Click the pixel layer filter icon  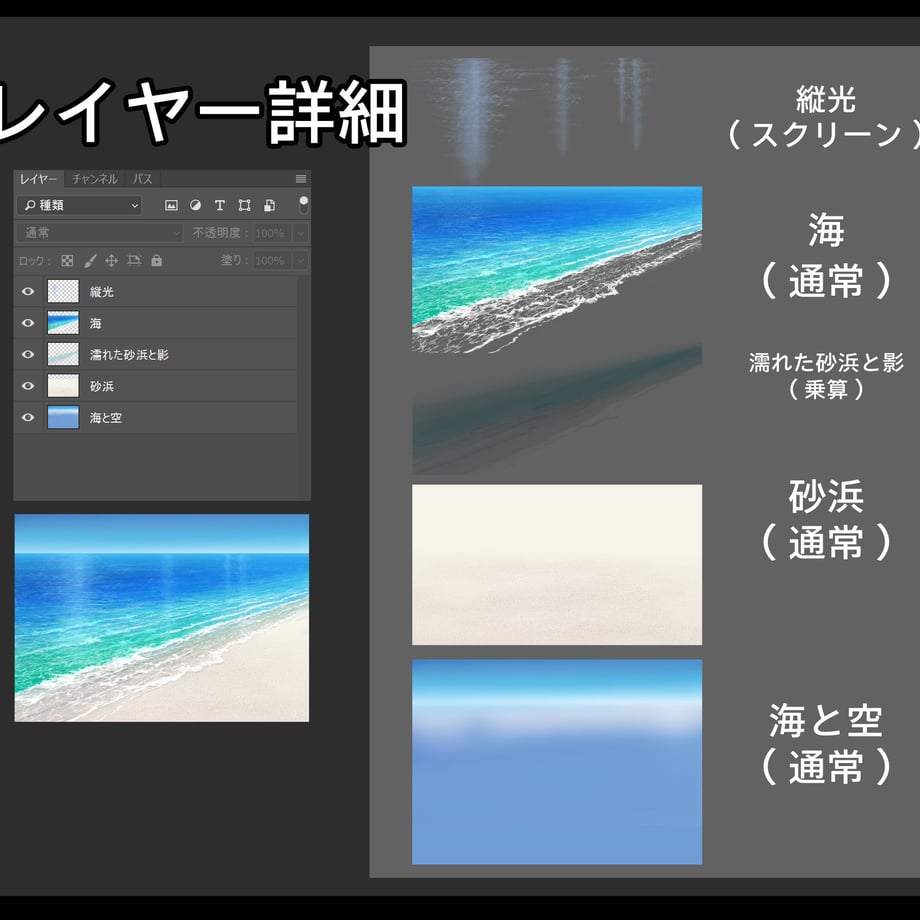171,205
